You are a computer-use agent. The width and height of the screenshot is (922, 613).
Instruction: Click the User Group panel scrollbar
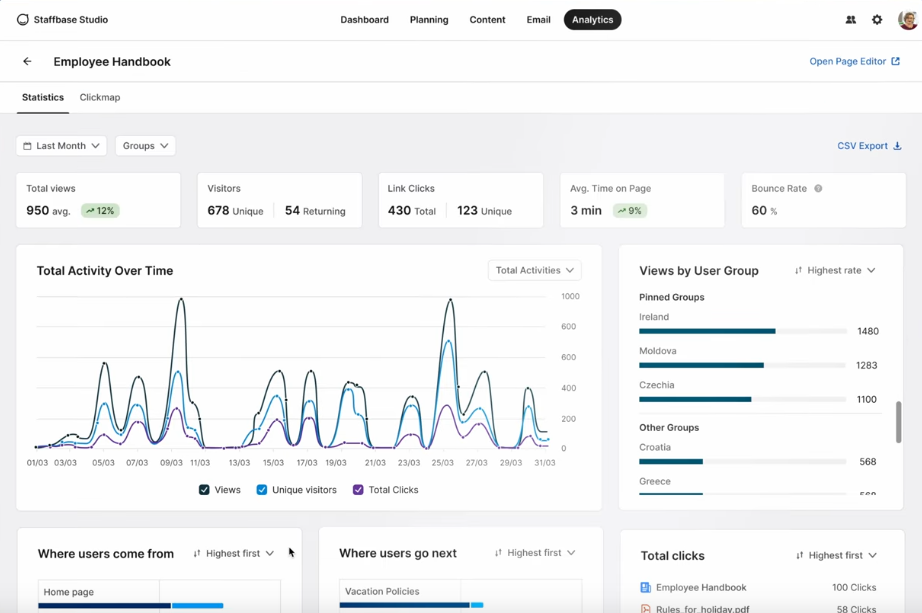[898, 422]
